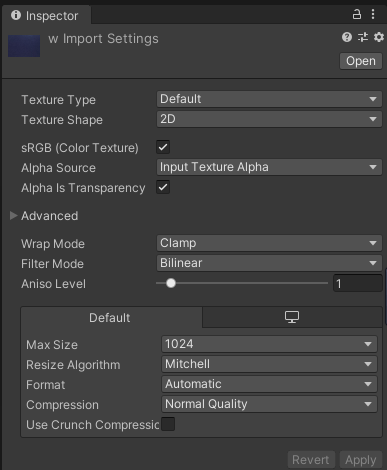Click the Inspector info icon
The width and height of the screenshot is (387, 470).
pyautogui.click(x=16, y=15)
